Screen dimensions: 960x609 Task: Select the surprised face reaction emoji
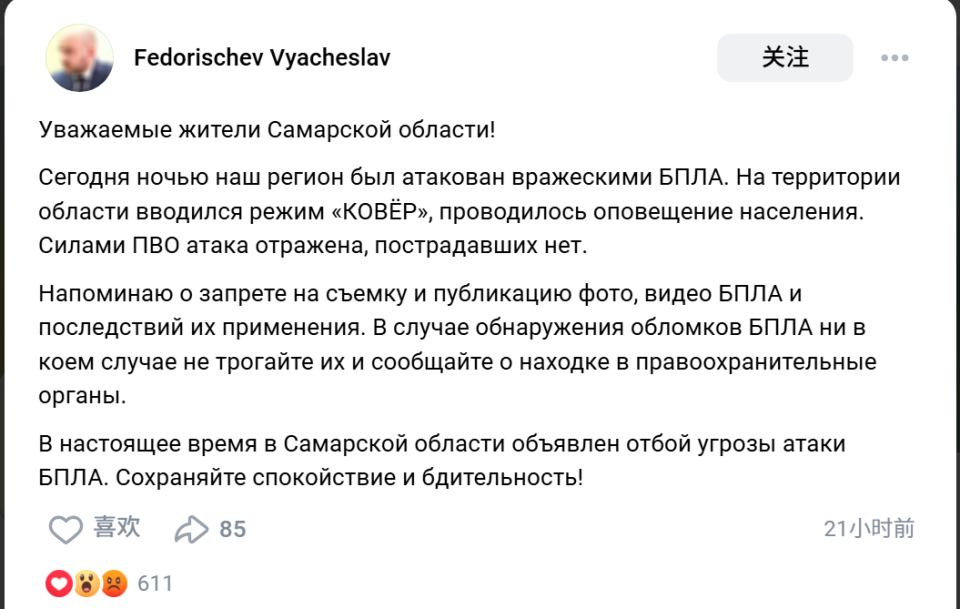(x=86, y=583)
